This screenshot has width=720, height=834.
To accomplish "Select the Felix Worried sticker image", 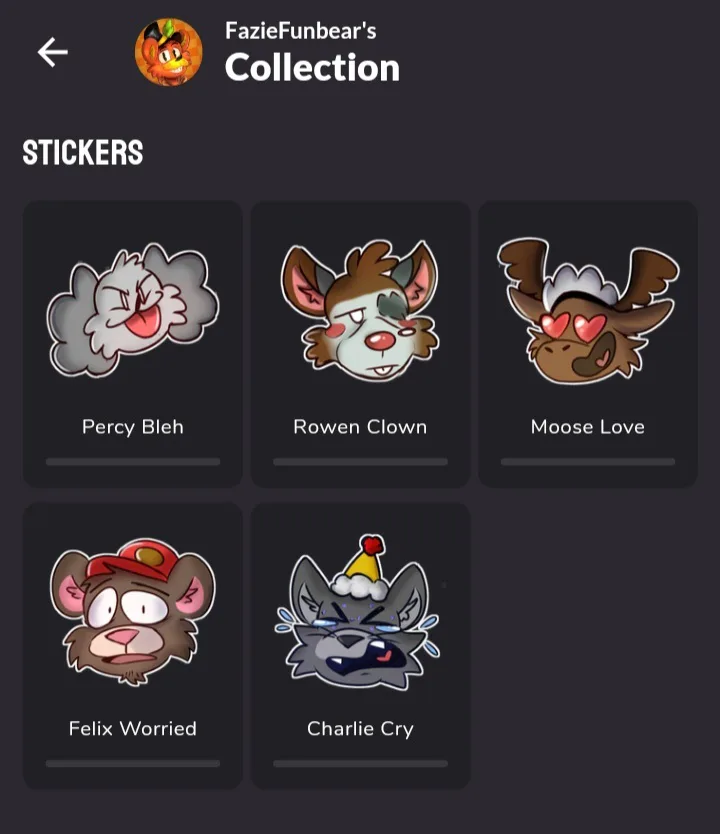I will coord(132,612).
